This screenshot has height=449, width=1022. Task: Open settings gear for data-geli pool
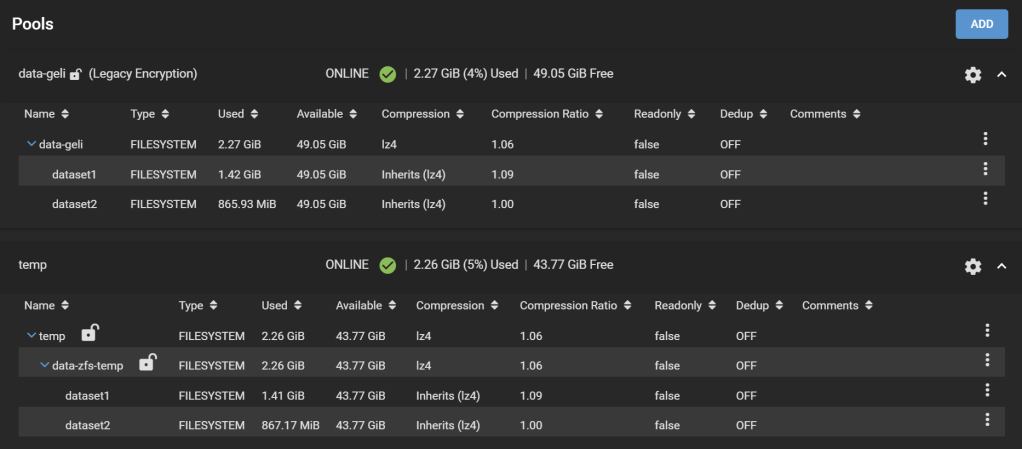tap(972, 75)
